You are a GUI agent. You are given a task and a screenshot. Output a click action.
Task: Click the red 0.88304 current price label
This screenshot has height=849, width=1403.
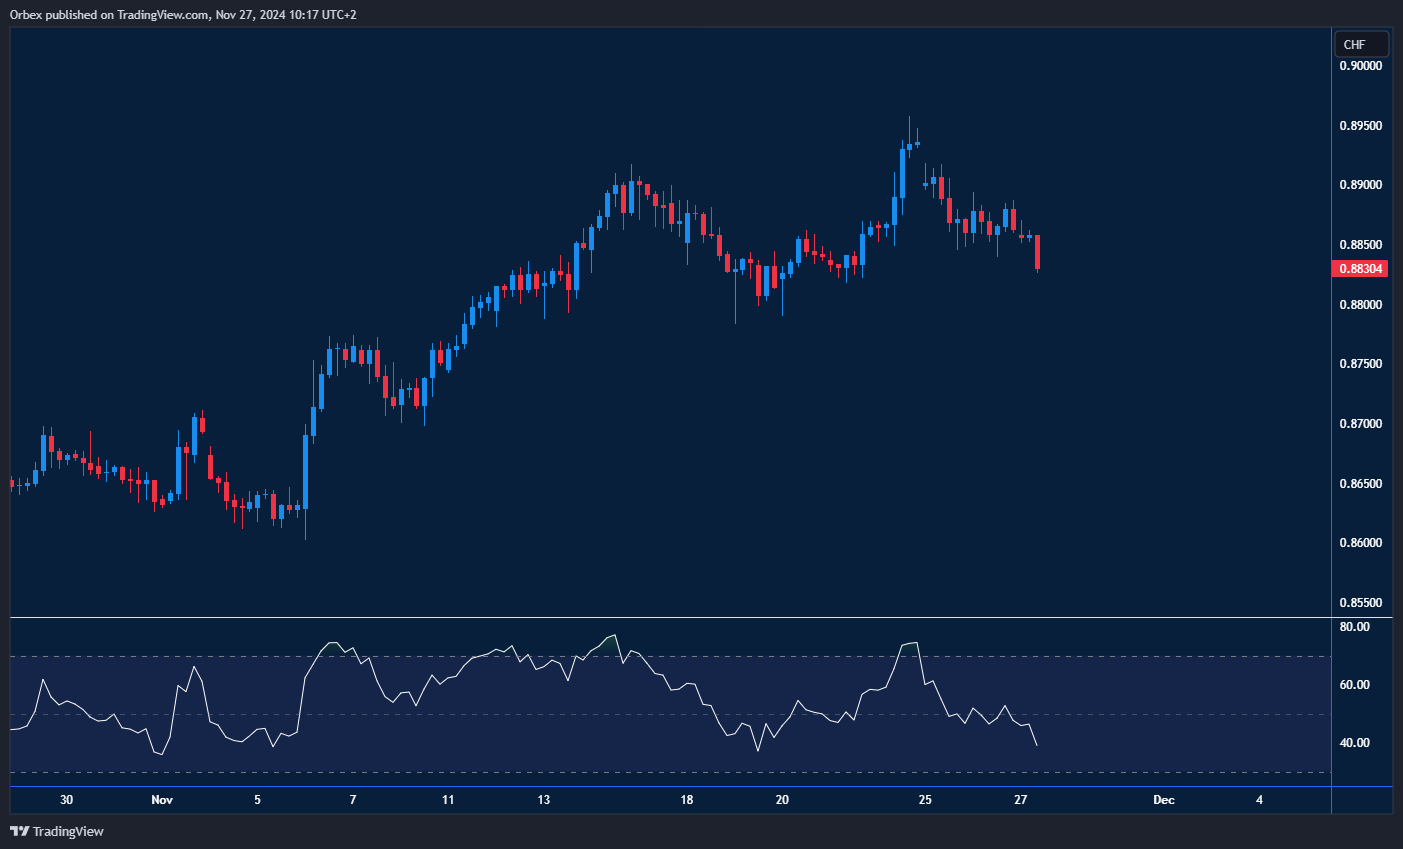[1360, 269]
